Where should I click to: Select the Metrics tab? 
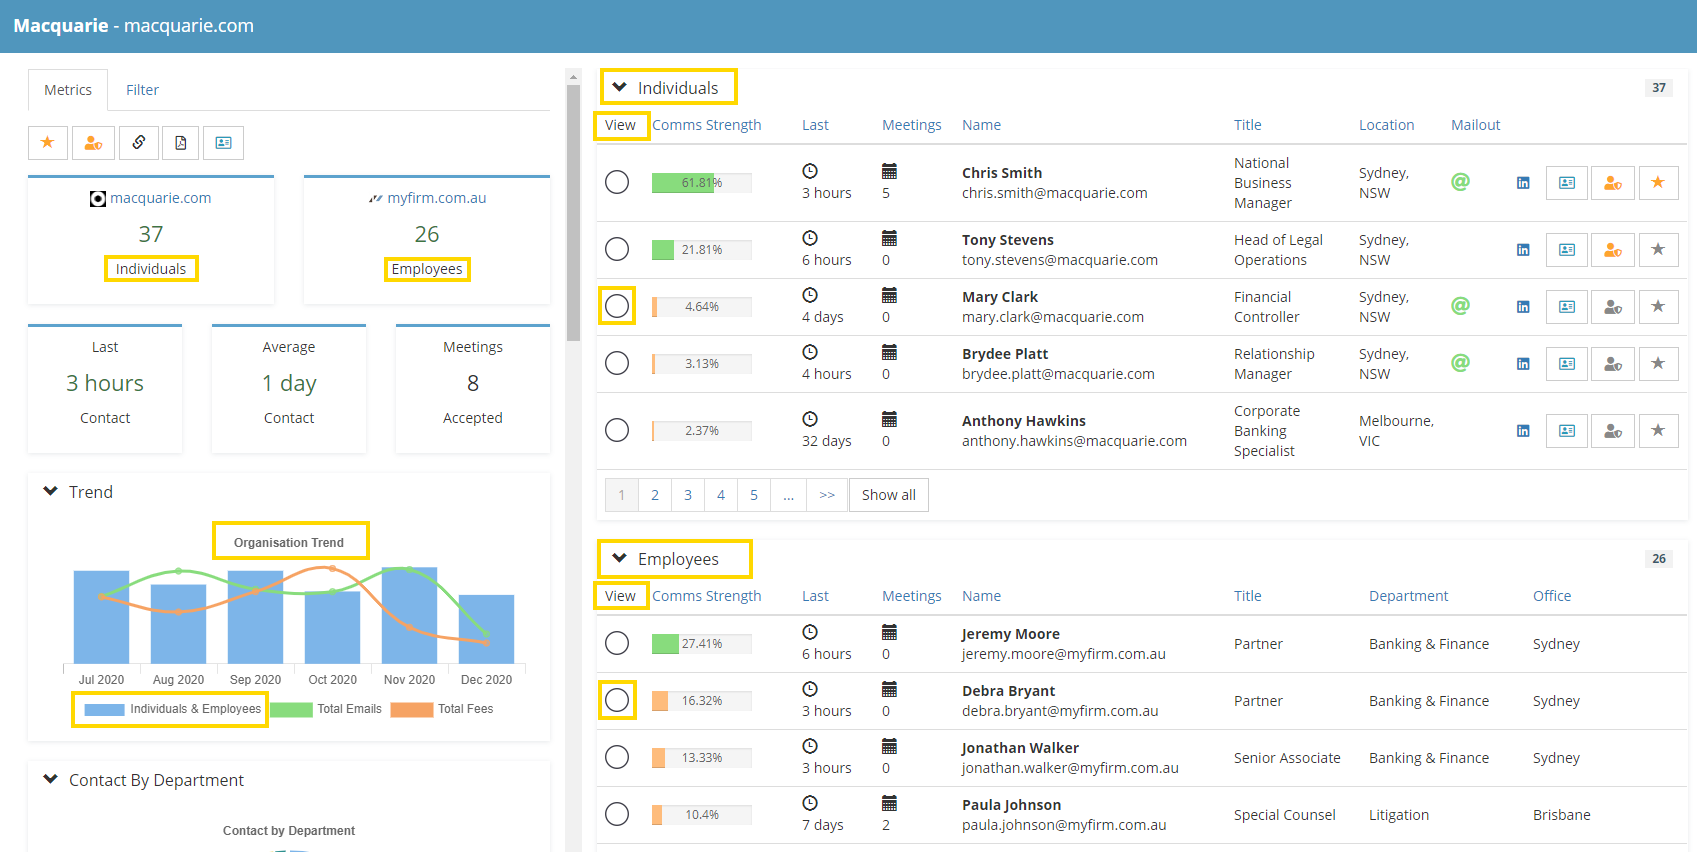pos(68,90)
